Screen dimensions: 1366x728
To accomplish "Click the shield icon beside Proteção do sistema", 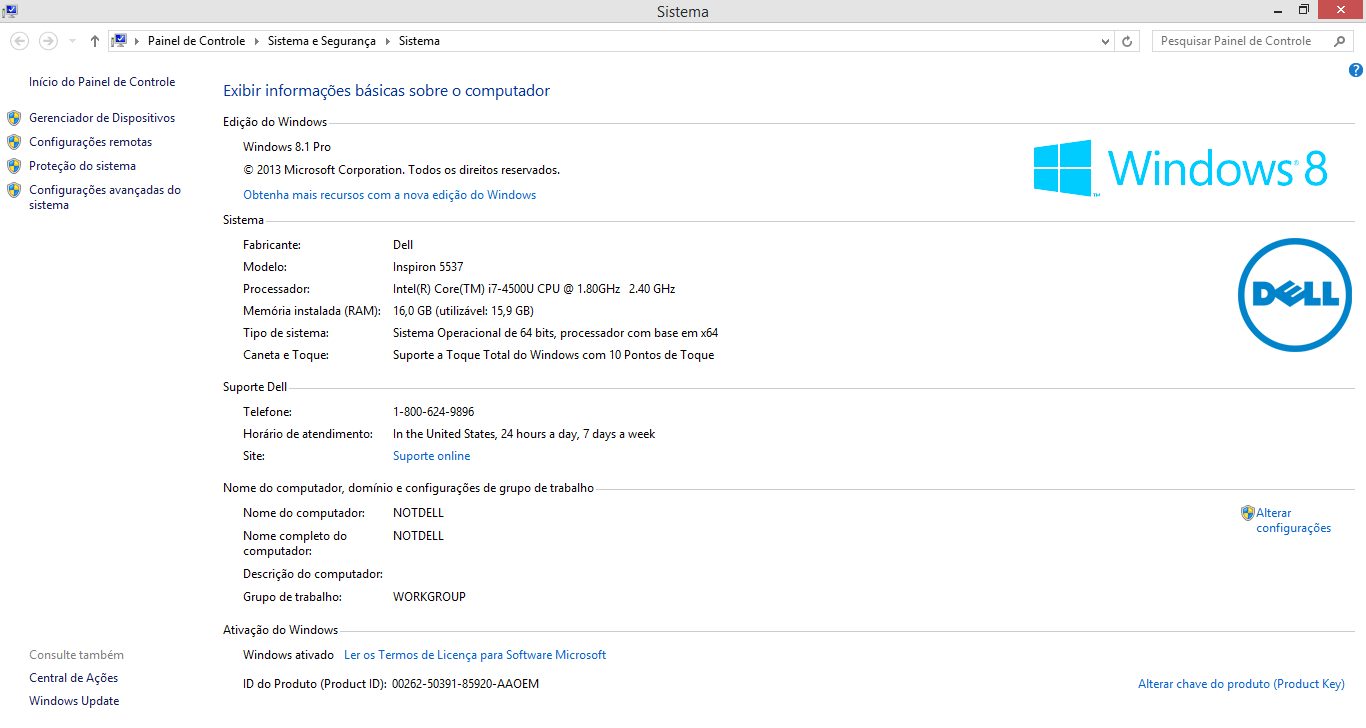I will [x=14, y=166].
